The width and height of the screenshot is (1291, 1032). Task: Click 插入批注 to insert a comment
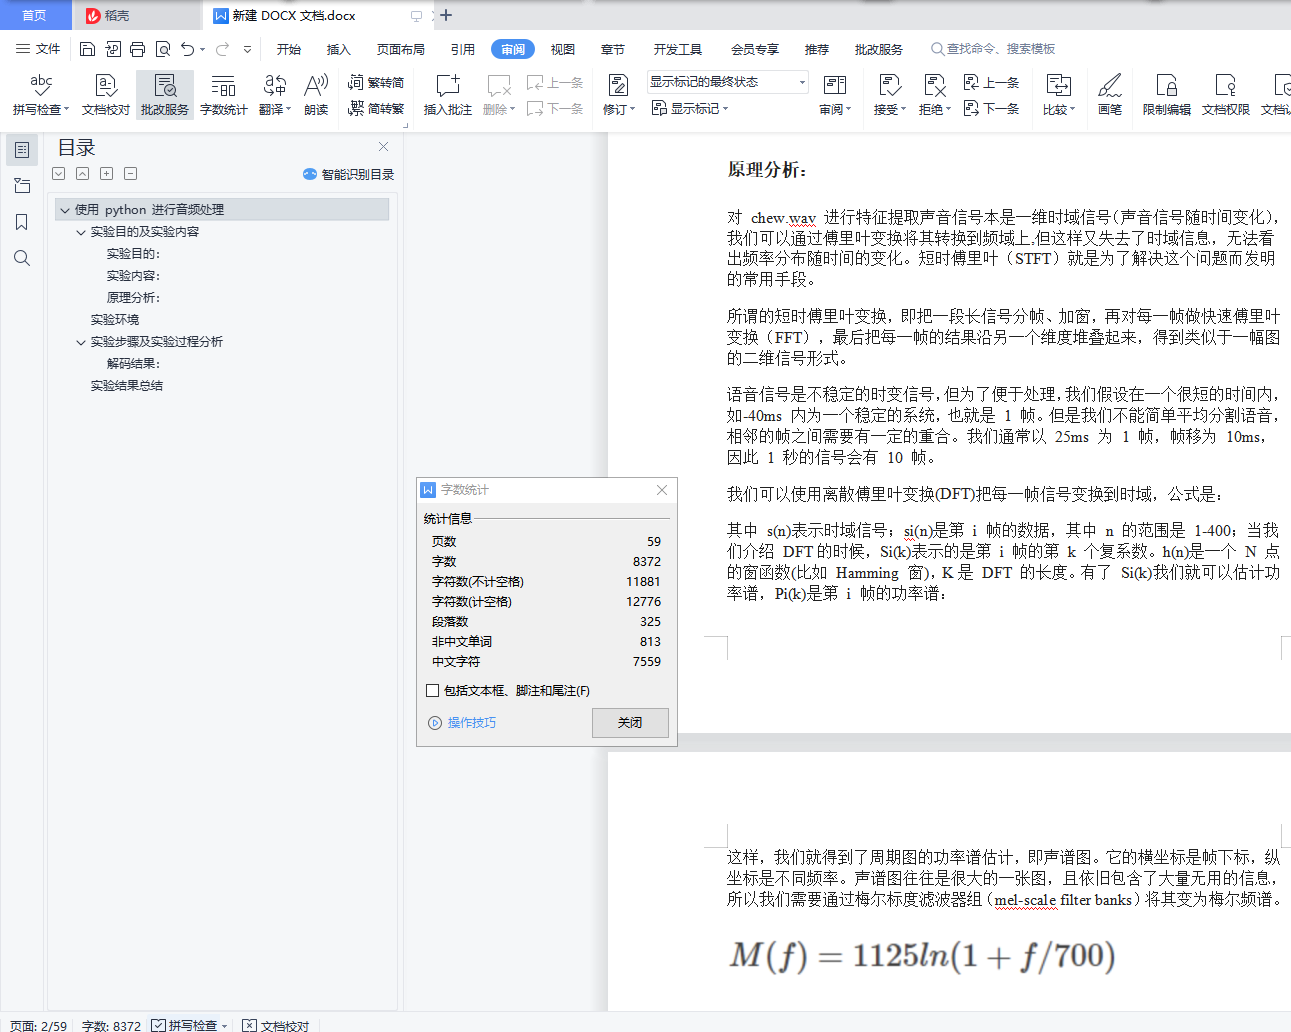pos(448,95)
